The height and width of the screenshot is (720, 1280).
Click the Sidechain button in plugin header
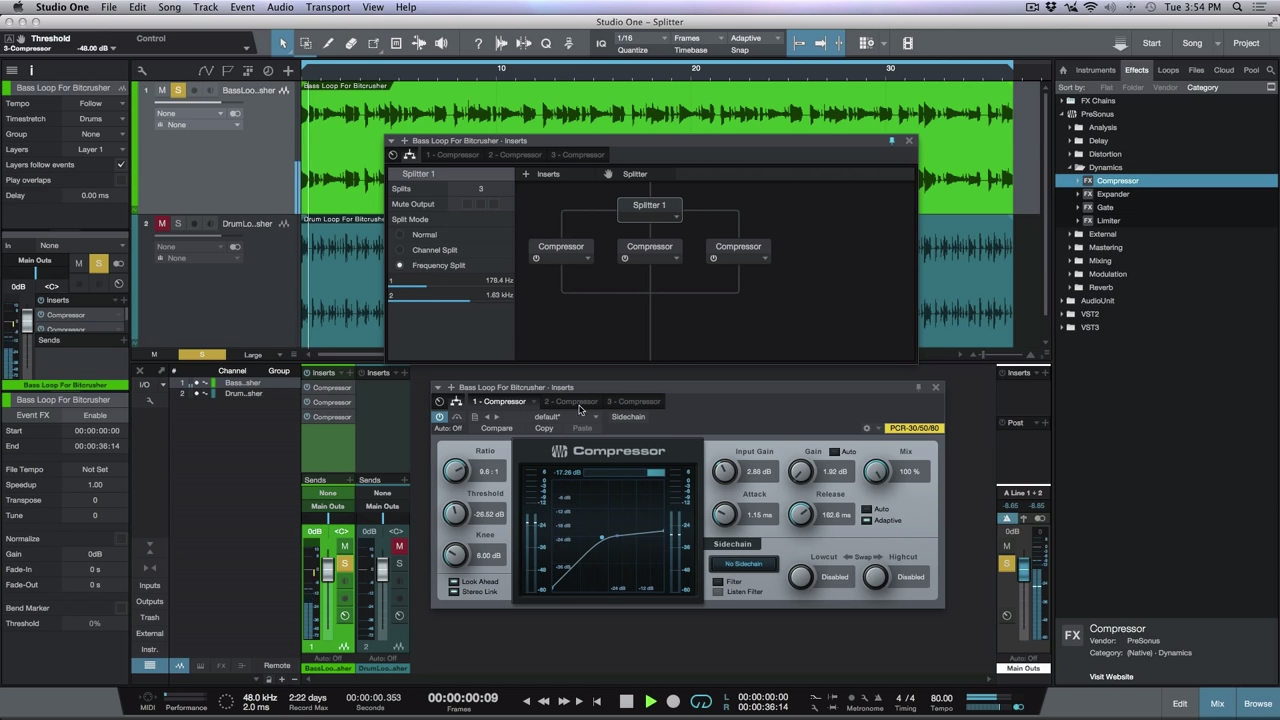coord(628,416)
